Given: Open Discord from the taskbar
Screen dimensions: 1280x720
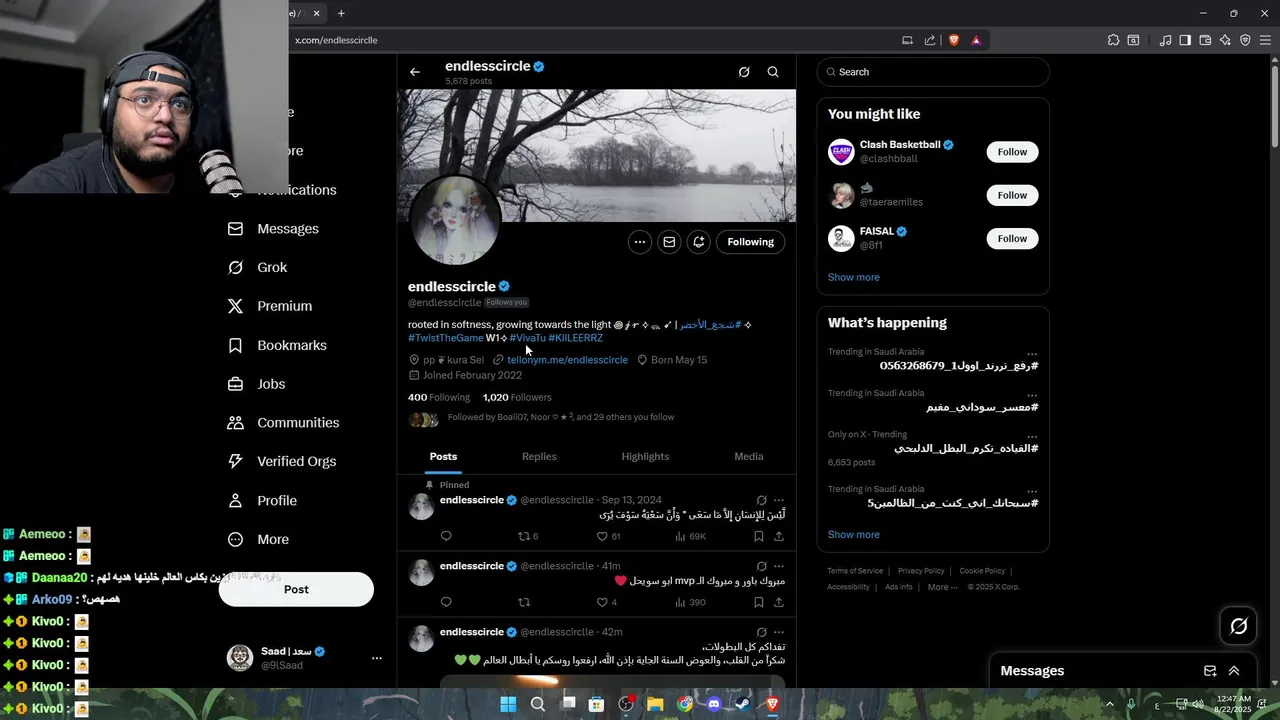Looking at the screenshot, I should pyautogui.click(x=713, y=704).
